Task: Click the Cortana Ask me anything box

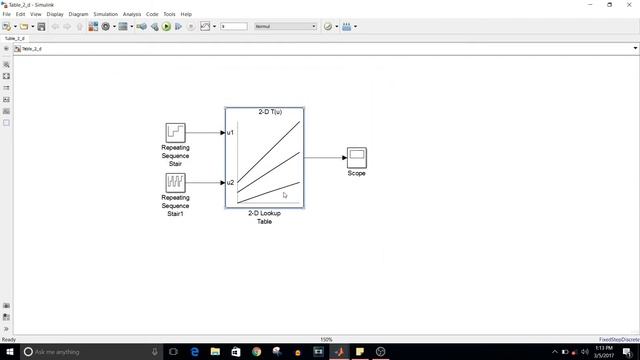Action: point(91,352)
